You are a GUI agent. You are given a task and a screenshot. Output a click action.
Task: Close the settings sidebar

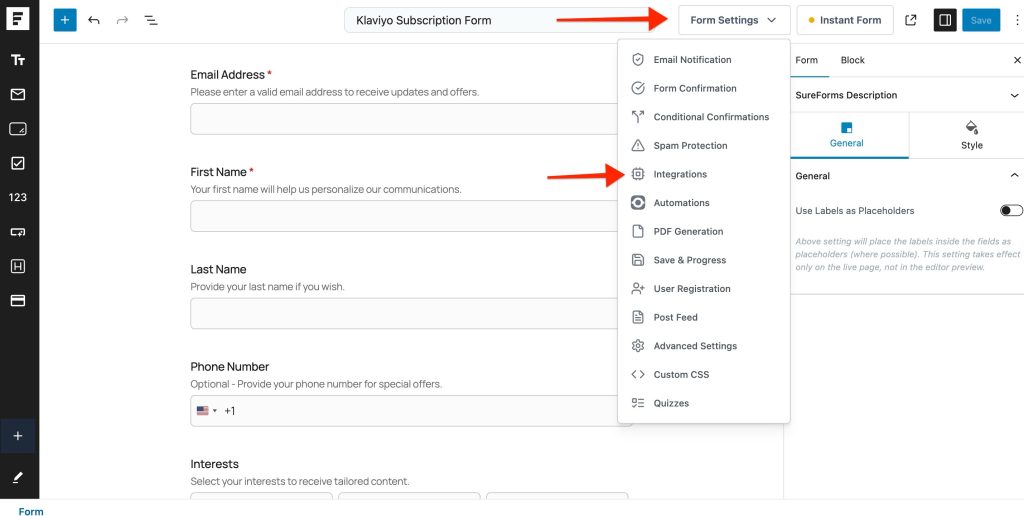tap(1017, 60)
